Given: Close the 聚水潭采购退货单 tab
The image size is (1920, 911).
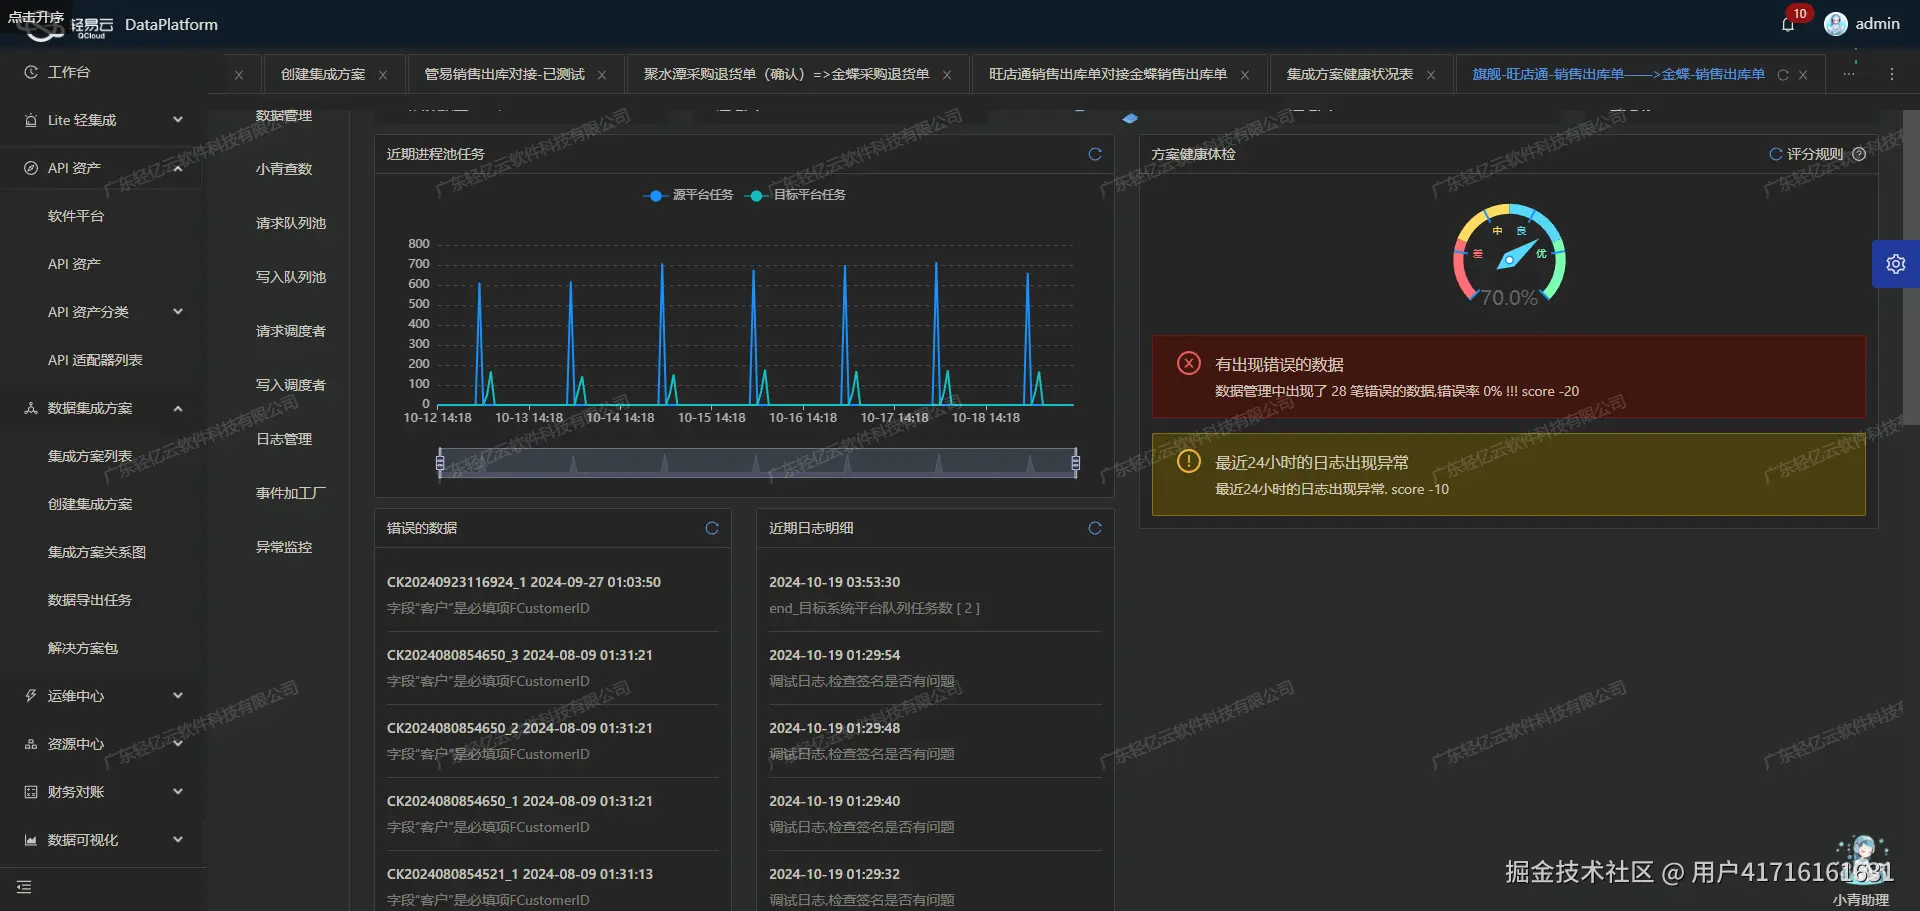Looking at the screenshot, I should tap(947, 75).
